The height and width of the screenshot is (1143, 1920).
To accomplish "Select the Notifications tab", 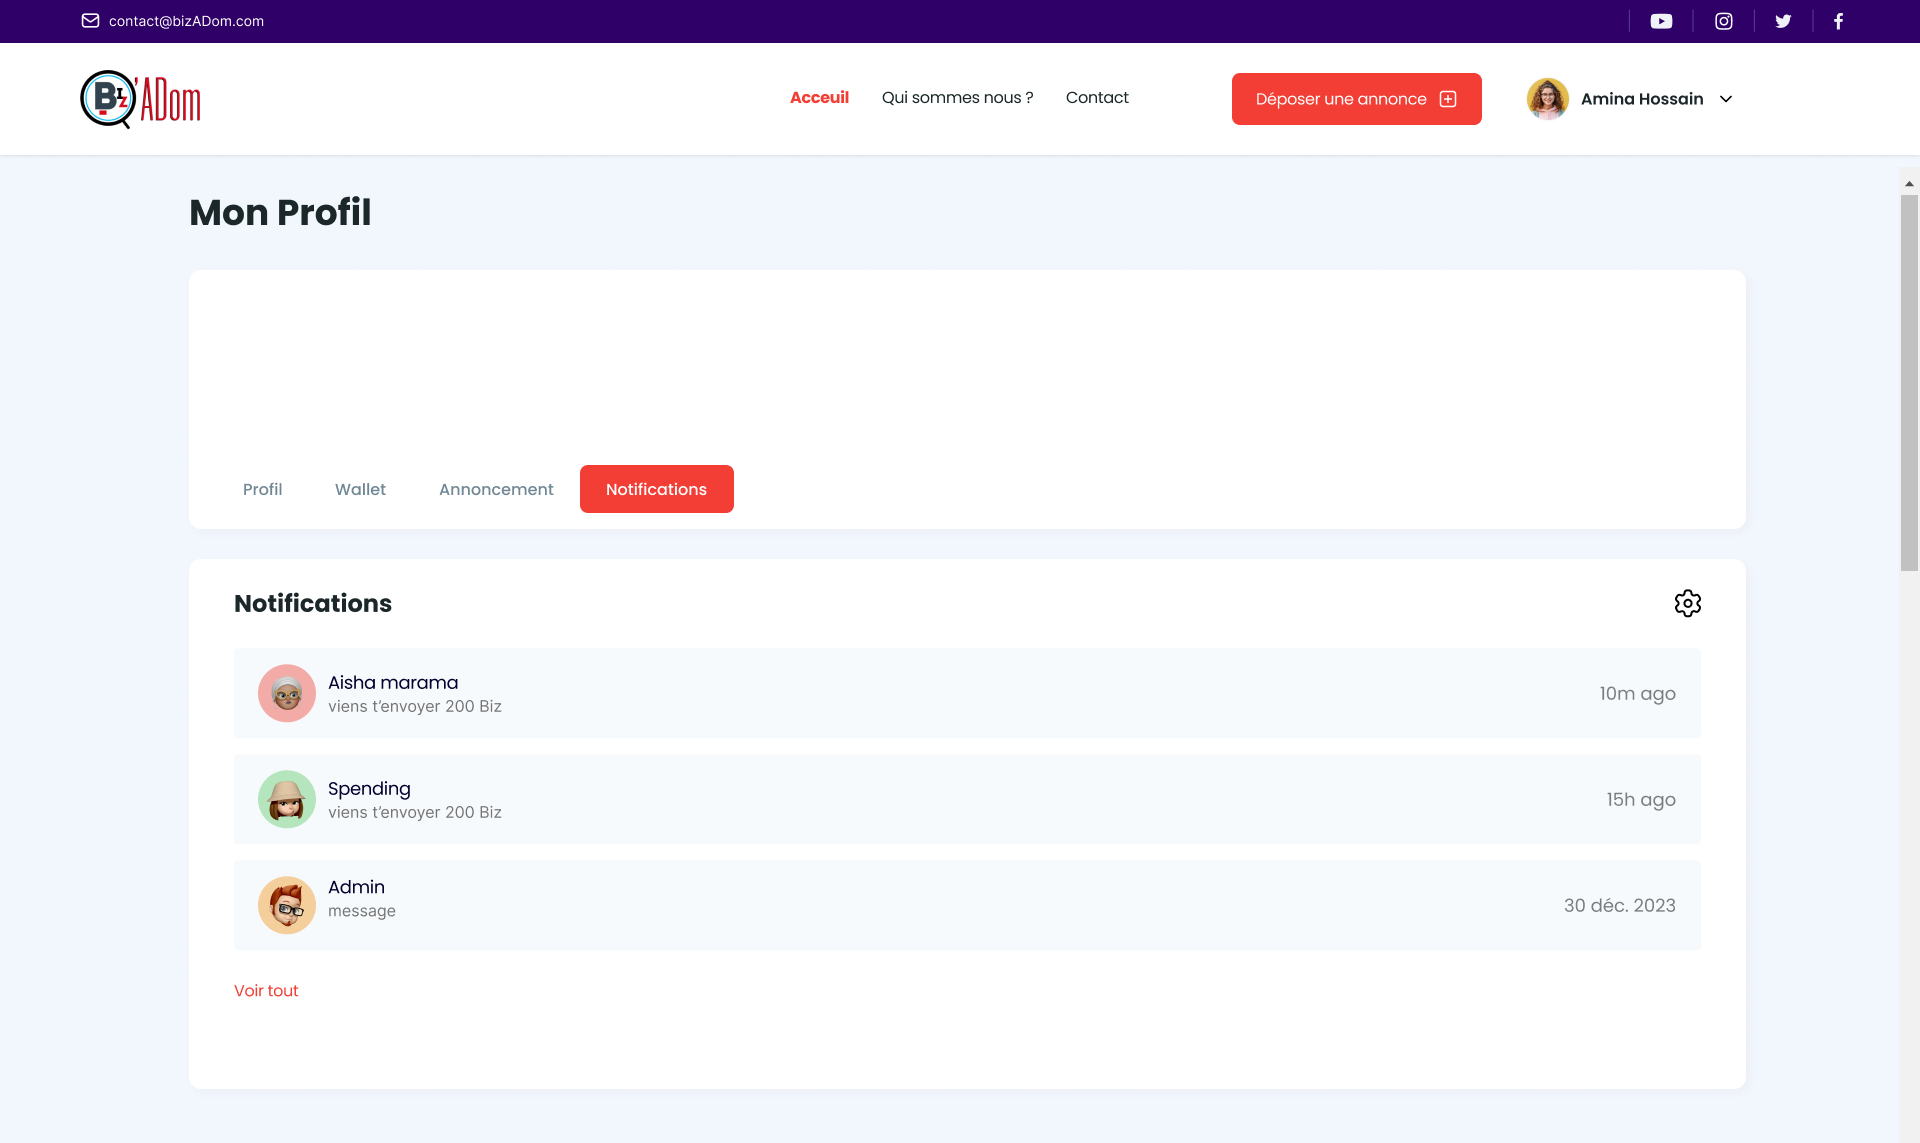I will tap(656, 489).
